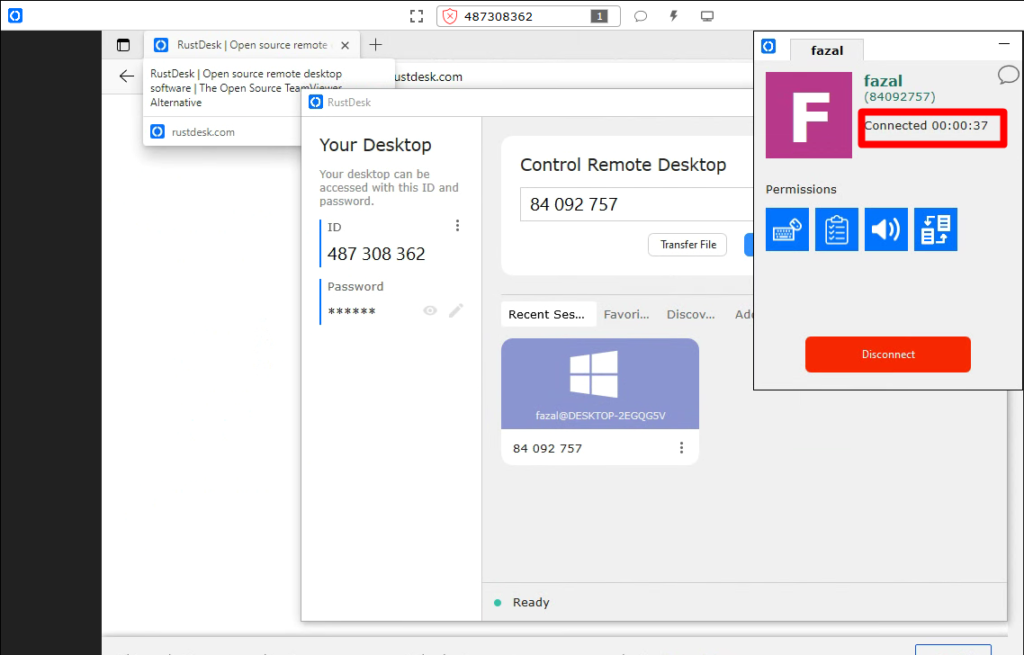Open the chat icon in the remote toolbar
This screenshot has height=655, width=1024.
click(641, 16)
